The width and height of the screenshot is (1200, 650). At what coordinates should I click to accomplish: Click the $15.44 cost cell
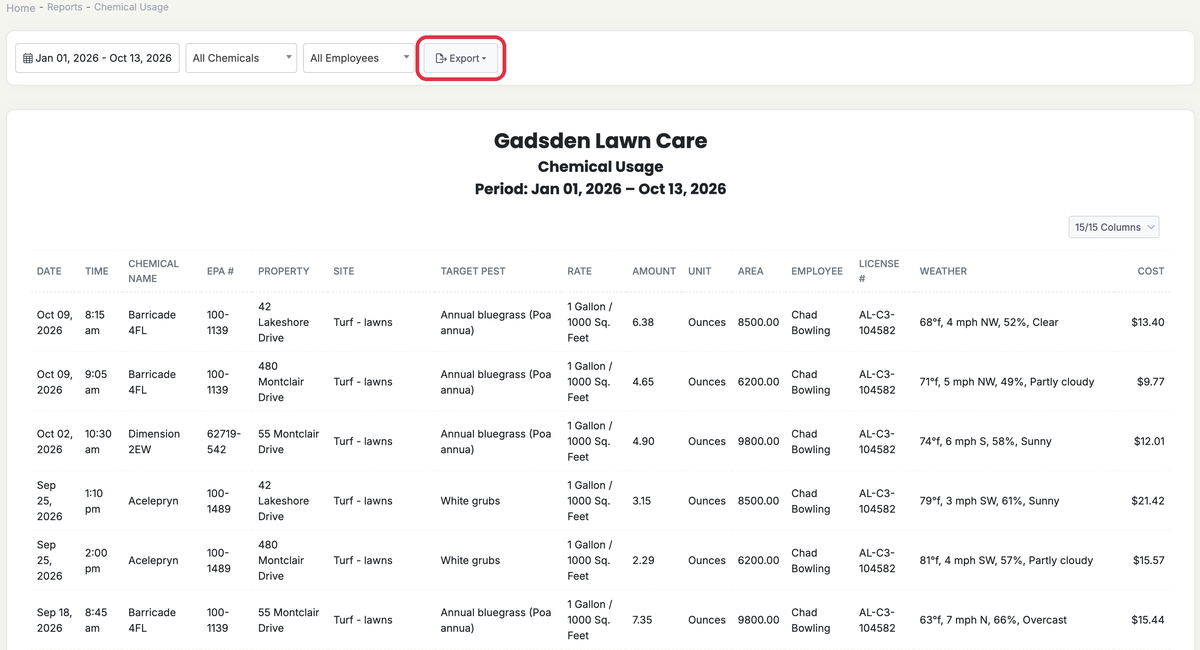[x=1148, y=620]
